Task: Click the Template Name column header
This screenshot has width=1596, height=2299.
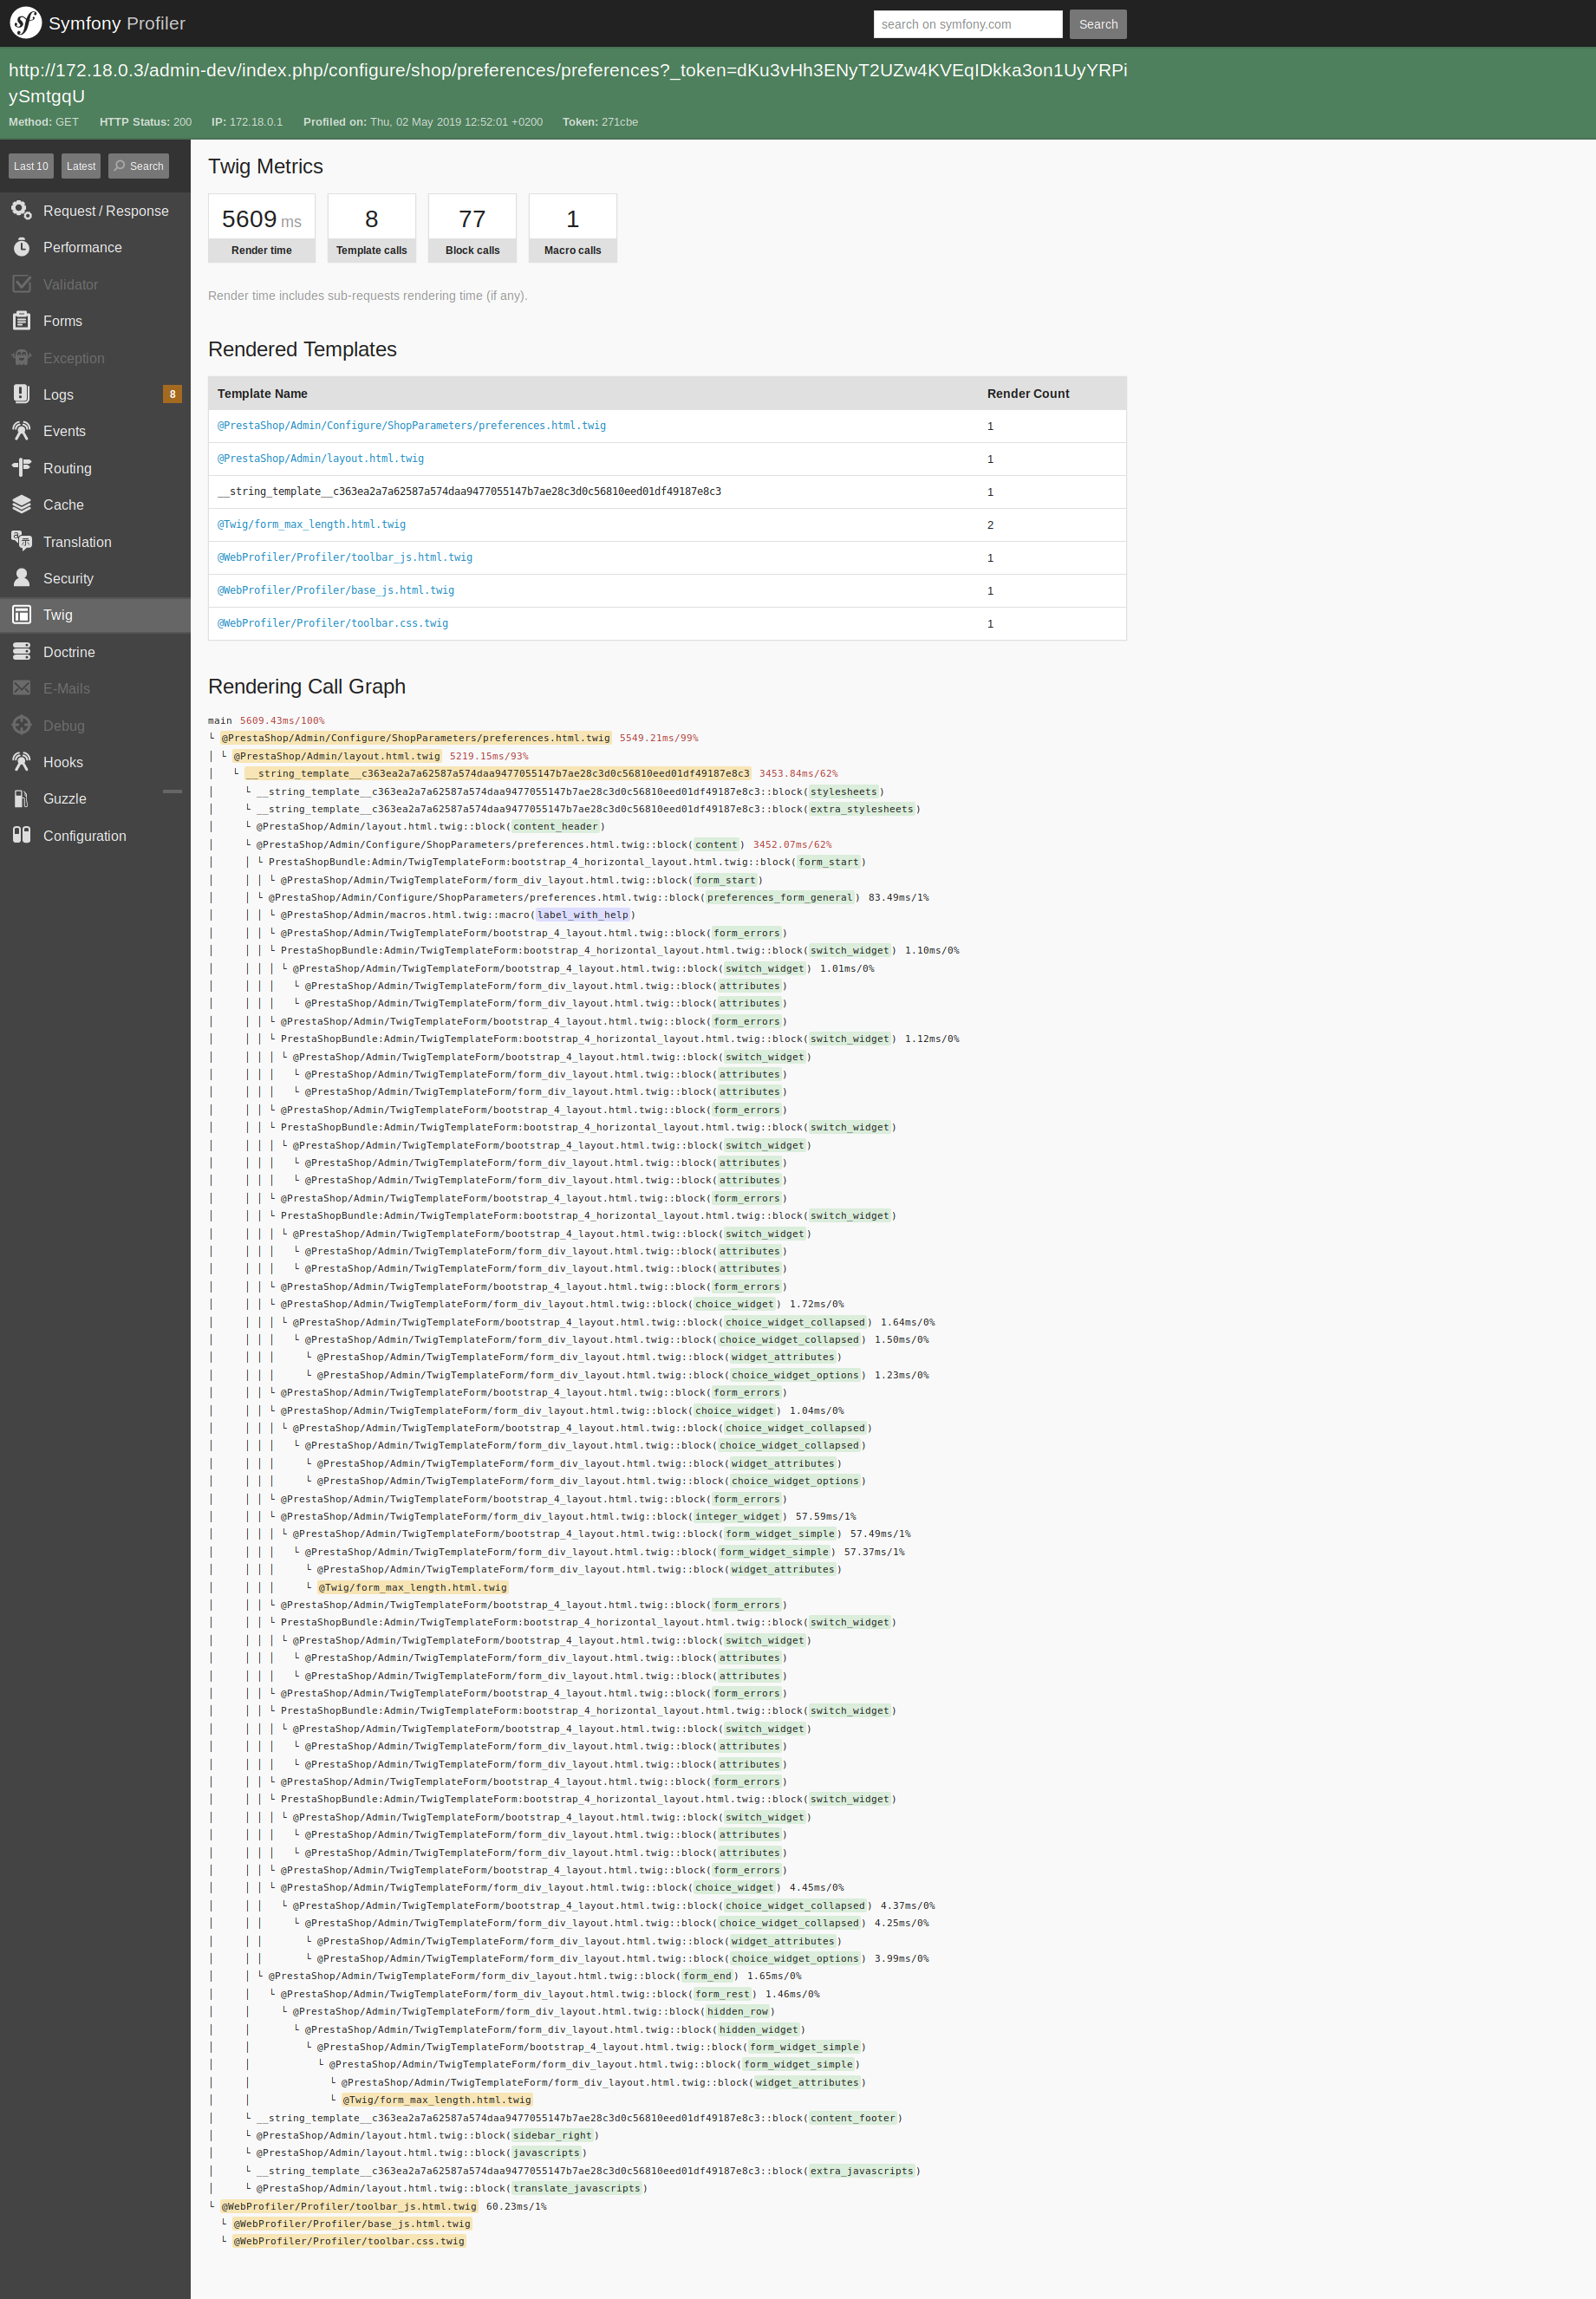Action: pos(262,393)
